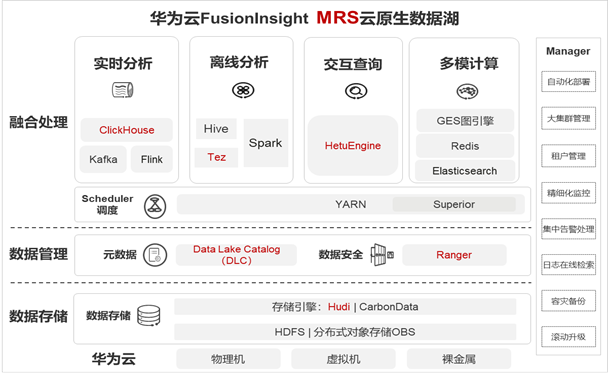The width and height of the screenshot is (608, 375).
Task: Select the 裸金属 box
Action: 459,359
